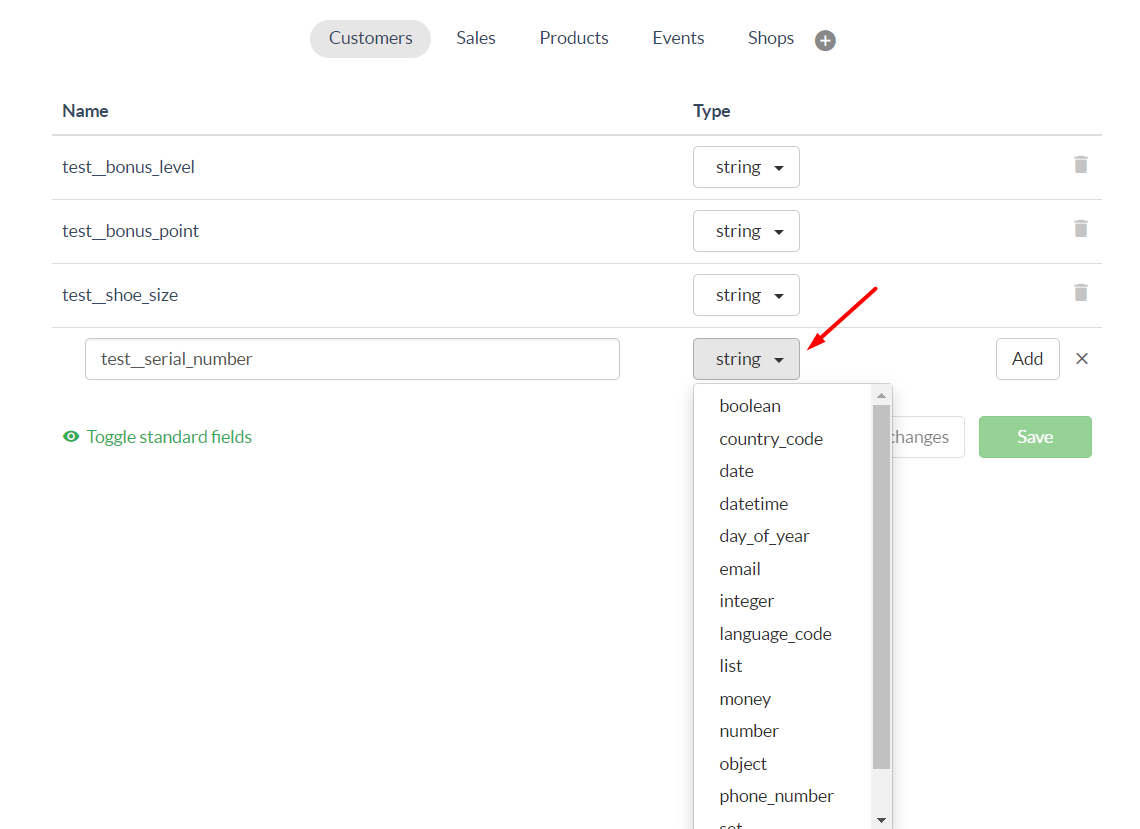Switch to the Customers tab
The width and height of the screenshot is (1140, 829).
pos(370,39)
